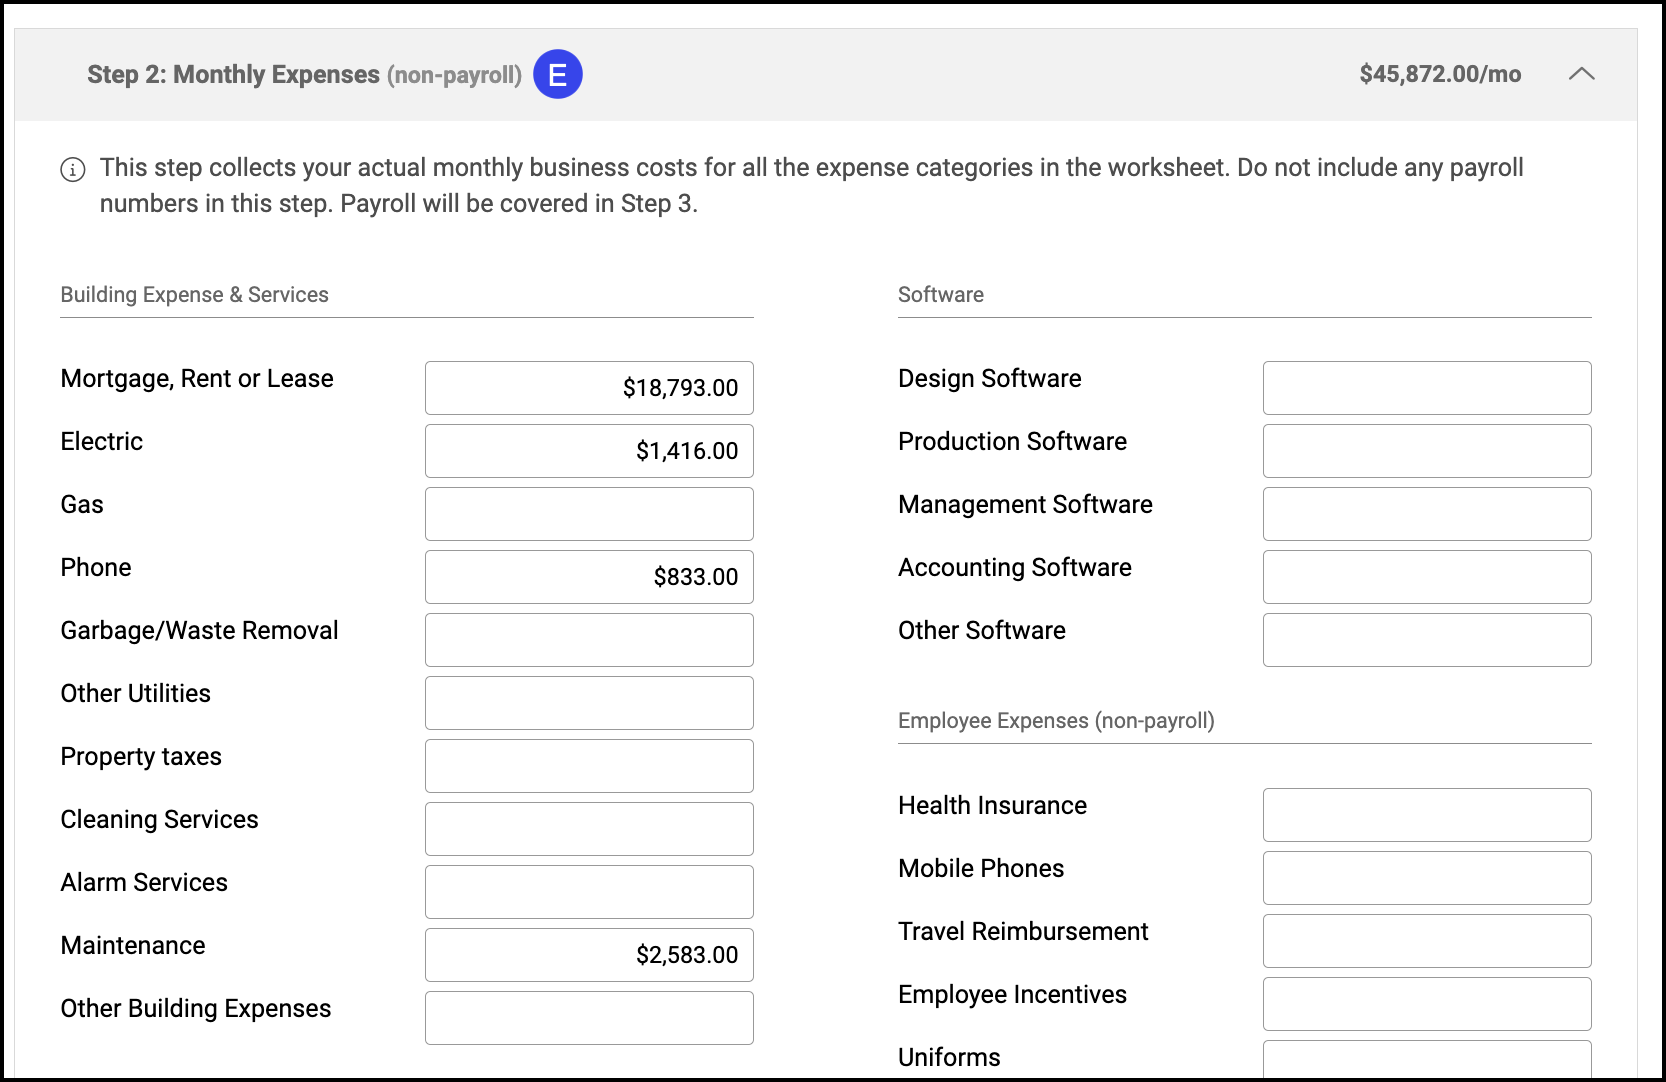The width and height of the screenshot is (1666, 1082).
Task: Click the Property taxes field
Action: pyautogui.click(x=589, y=766)
